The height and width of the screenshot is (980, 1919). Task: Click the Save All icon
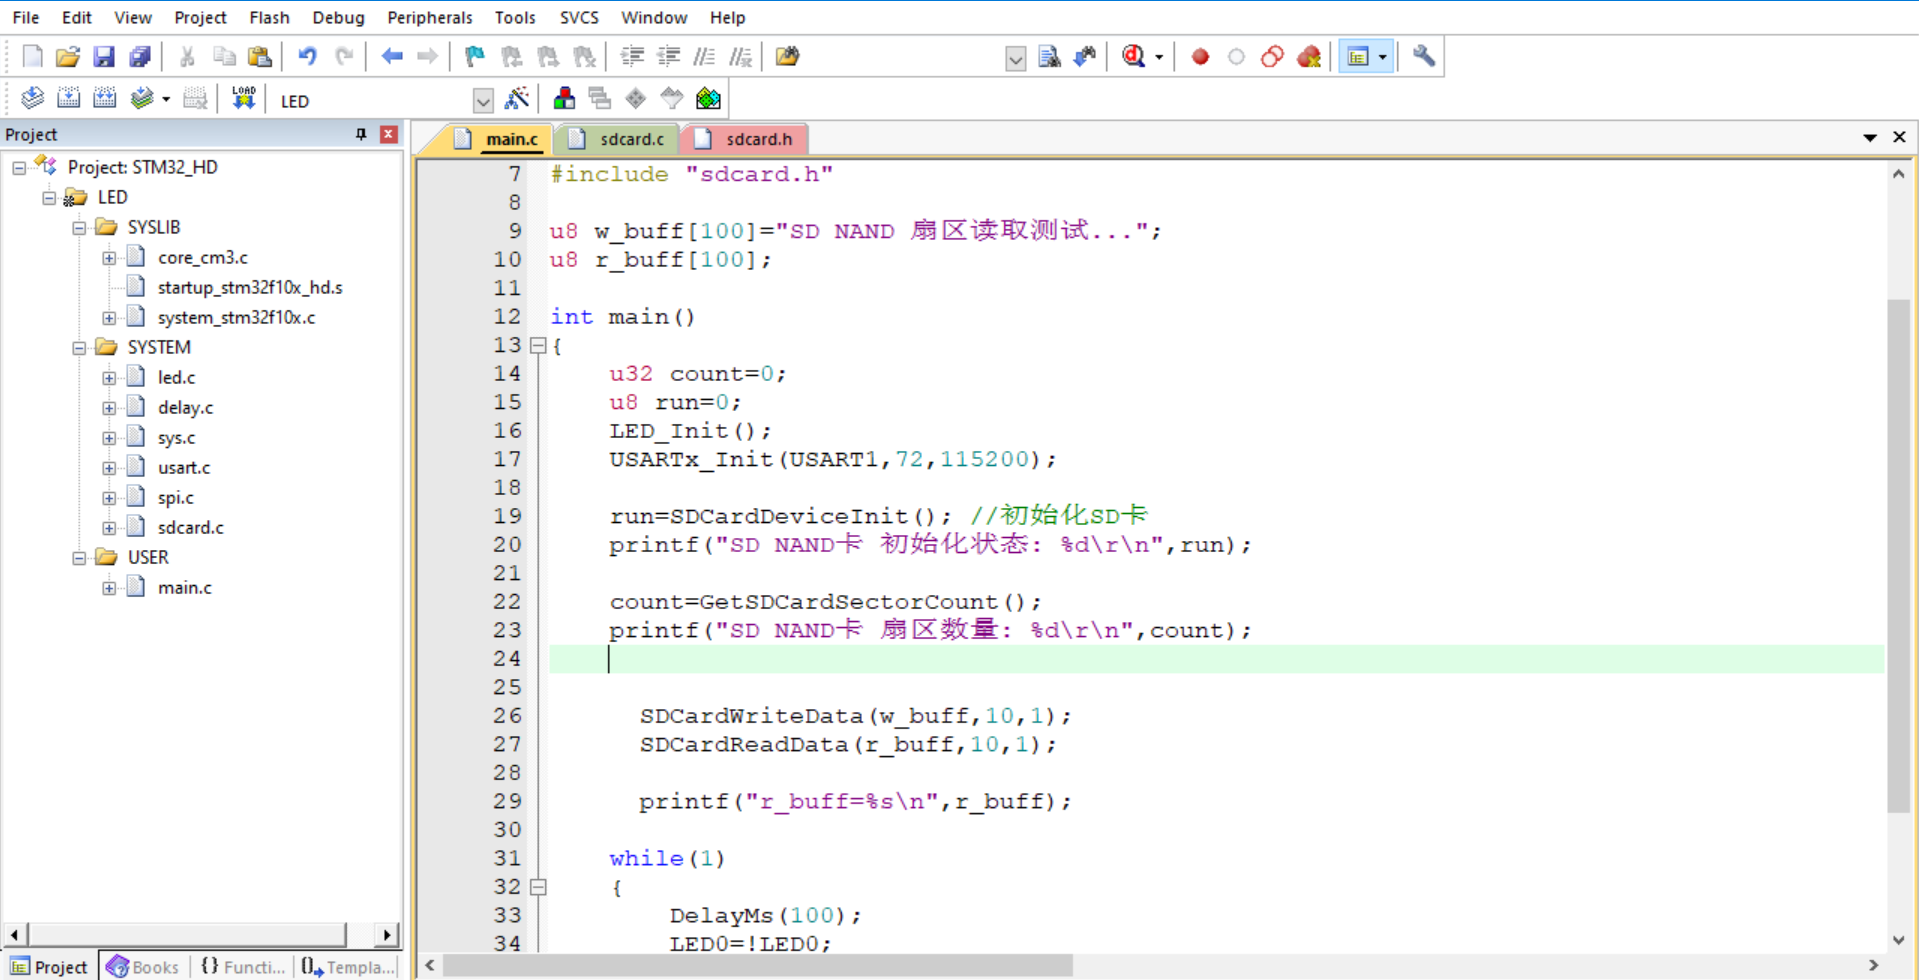click(140, 57)
